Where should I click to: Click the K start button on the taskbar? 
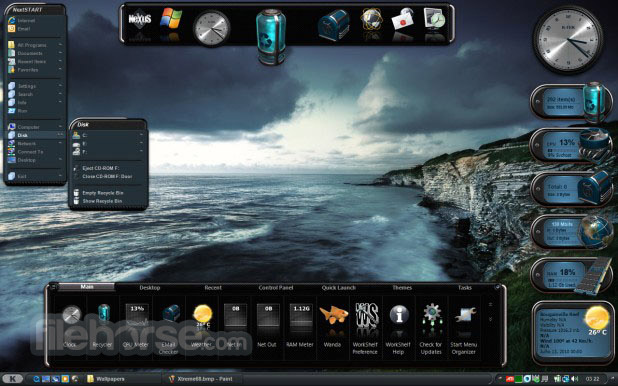pyautogui.click(x=13, y=379)
